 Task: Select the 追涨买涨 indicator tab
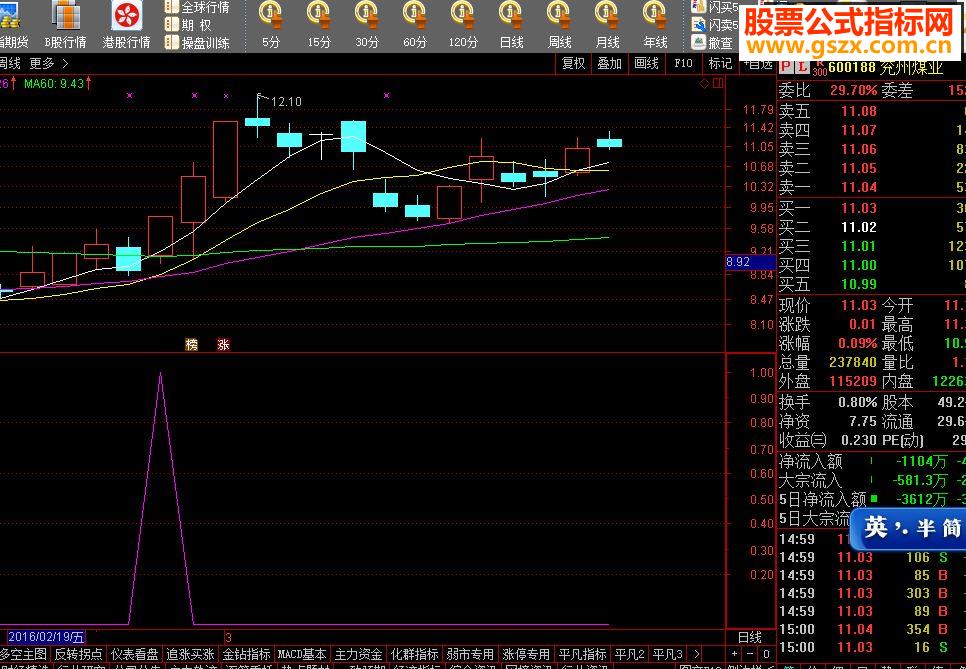[x=190, y=654]
